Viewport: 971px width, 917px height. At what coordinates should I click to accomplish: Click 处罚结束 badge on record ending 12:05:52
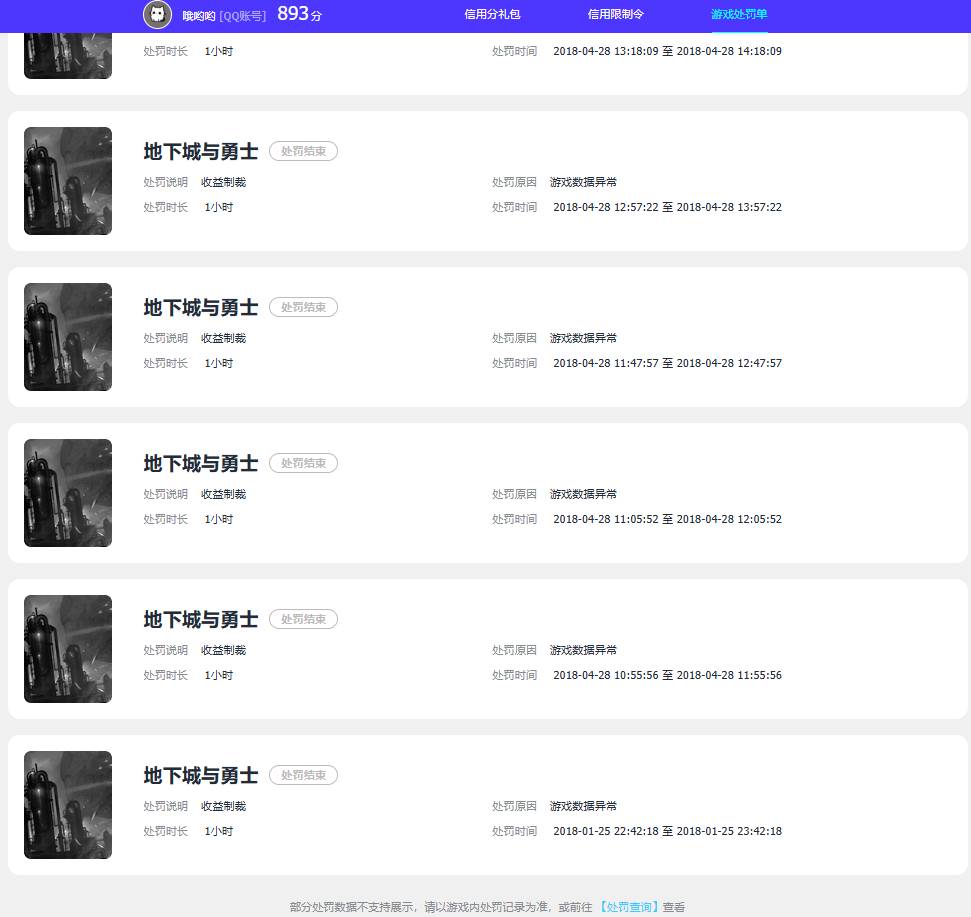tap(303, 463)
